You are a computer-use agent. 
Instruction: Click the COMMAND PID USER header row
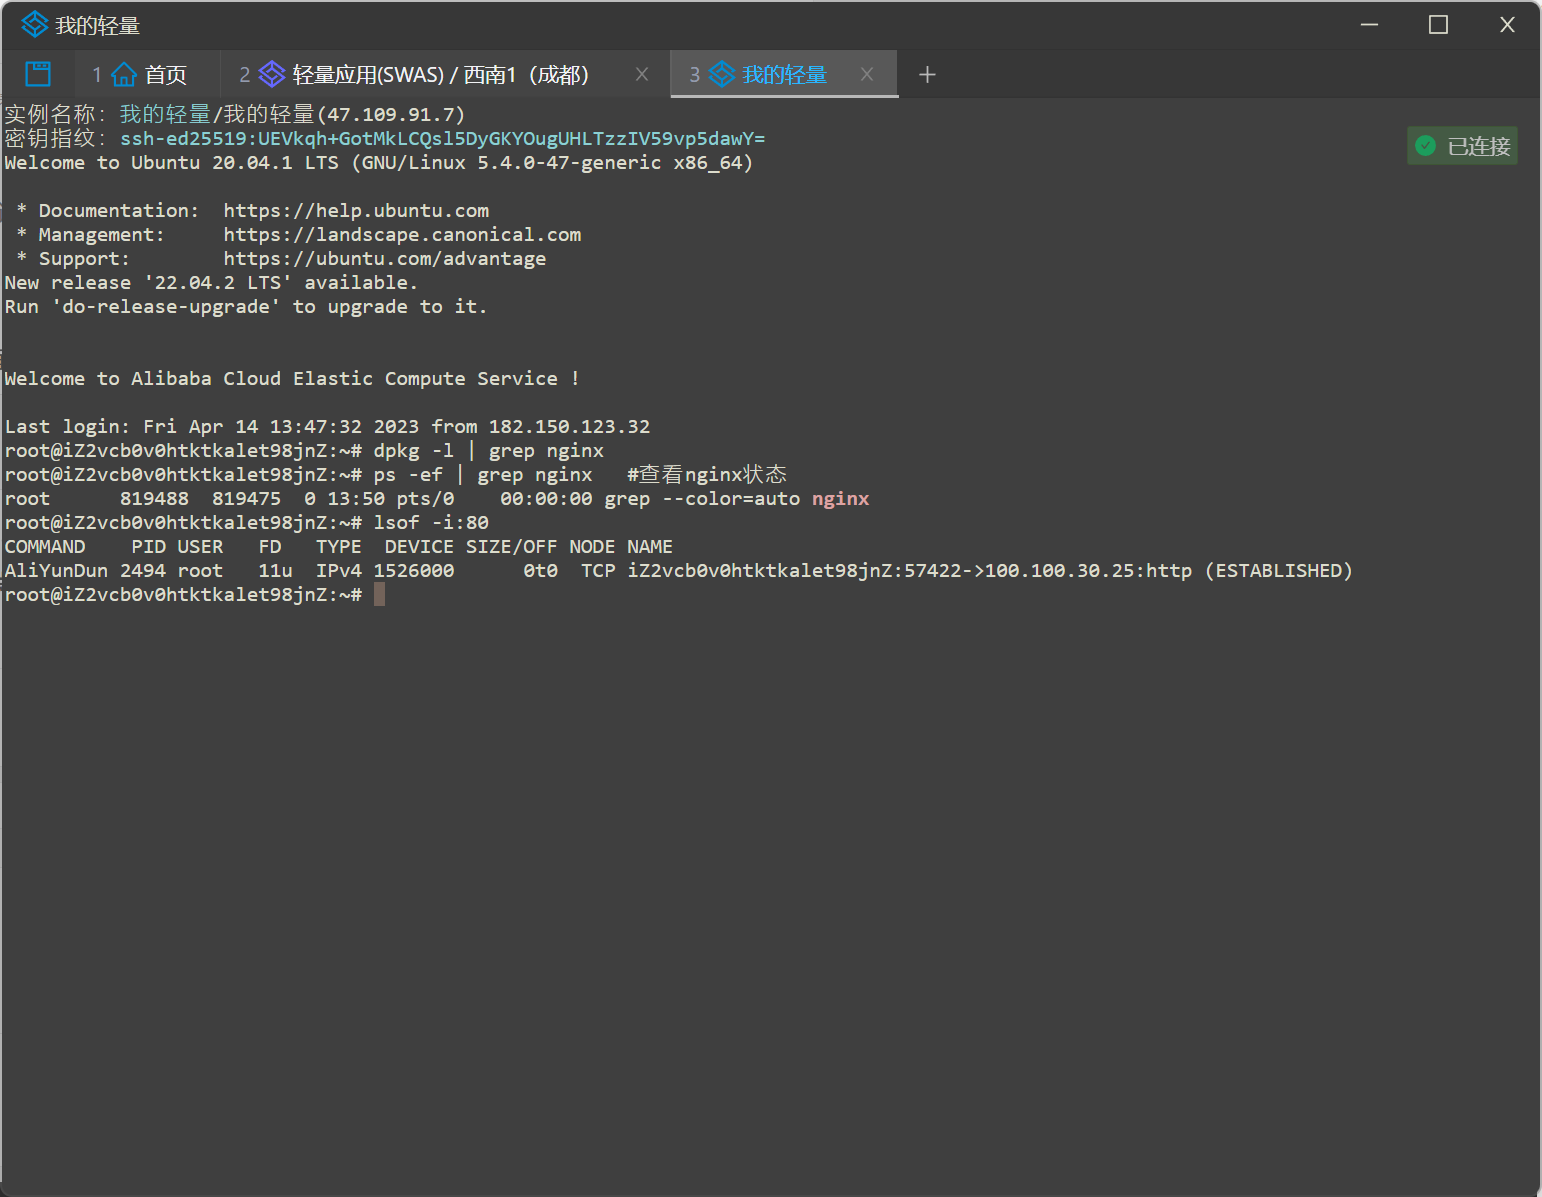[x=339, y=546]
